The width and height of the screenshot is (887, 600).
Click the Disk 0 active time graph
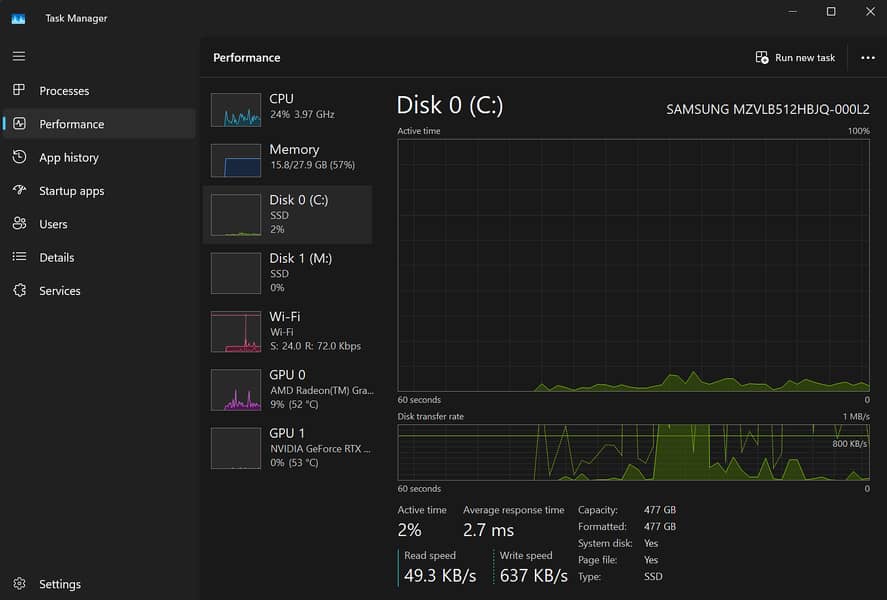pos(633,265)
